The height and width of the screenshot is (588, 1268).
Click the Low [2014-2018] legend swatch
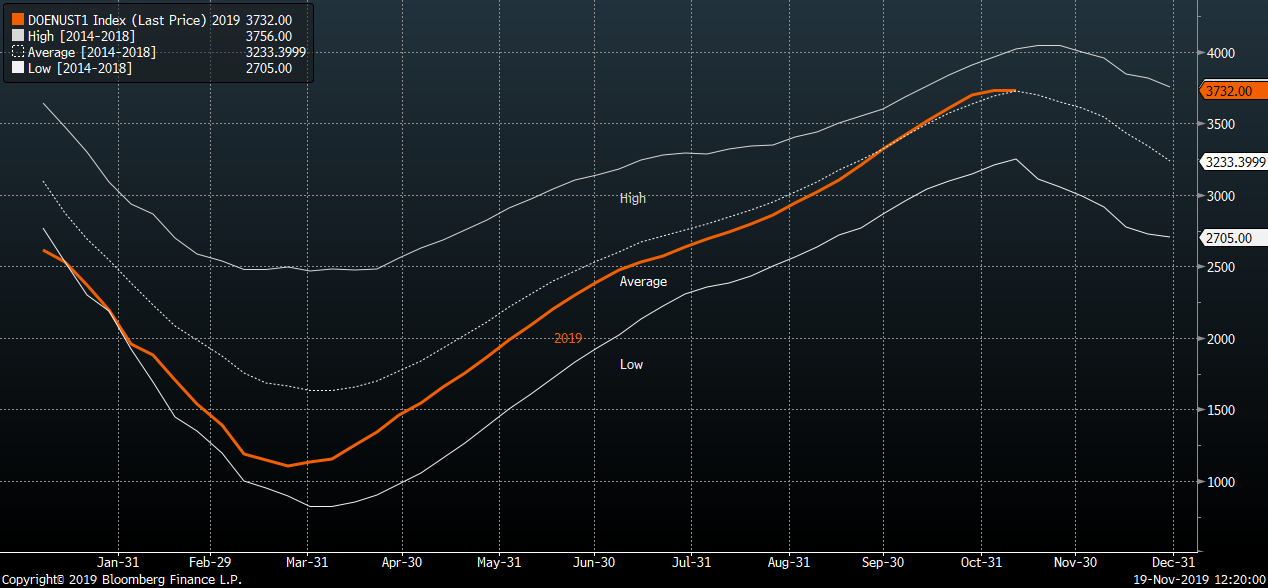point(18,68)
